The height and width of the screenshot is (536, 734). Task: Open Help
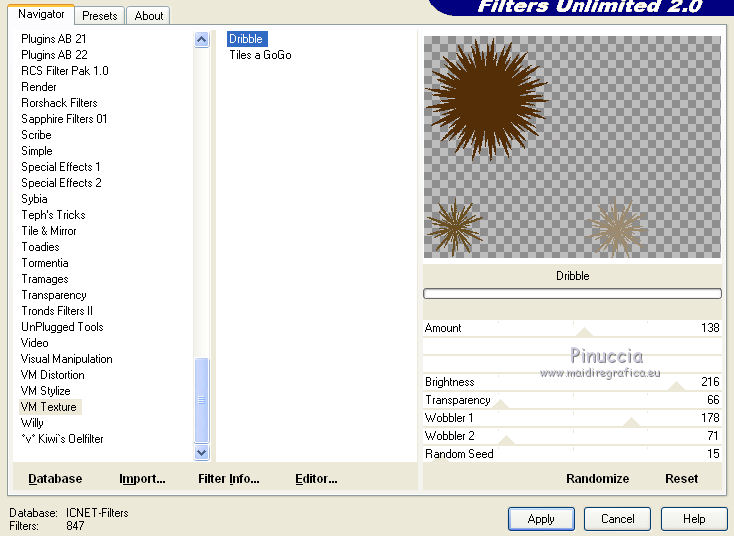694,519
